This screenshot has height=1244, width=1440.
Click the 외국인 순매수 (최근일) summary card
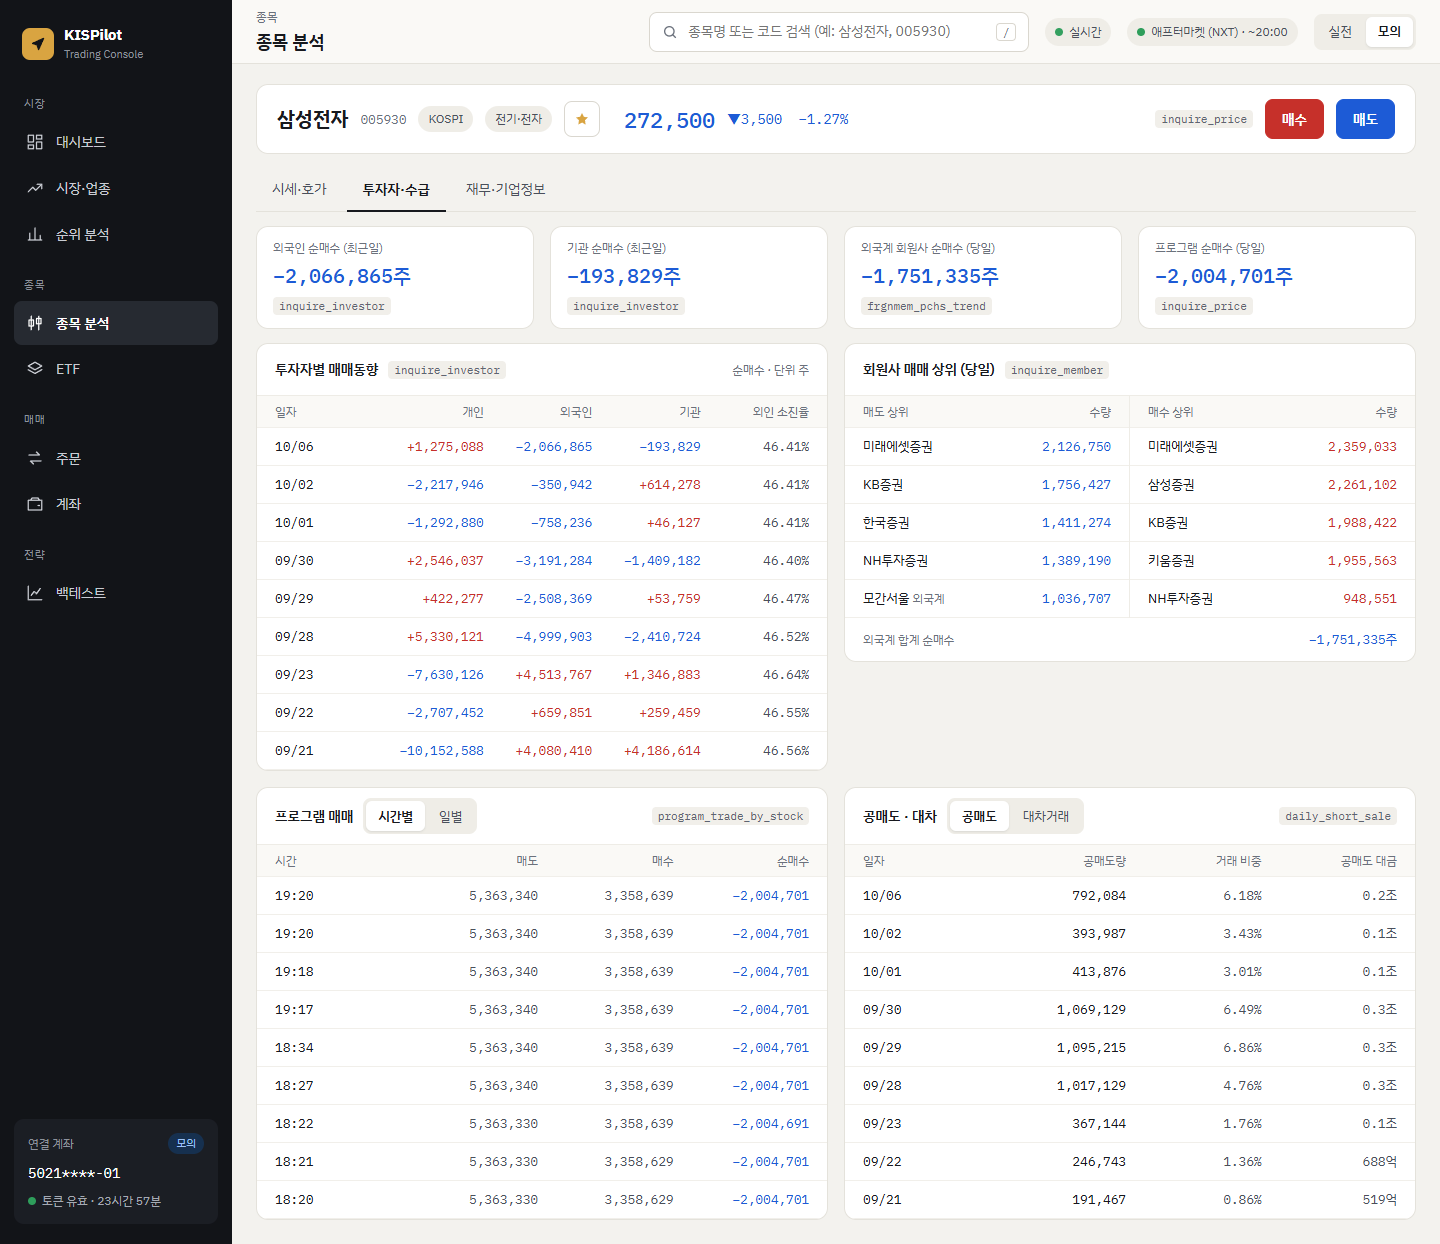point(395,277)
